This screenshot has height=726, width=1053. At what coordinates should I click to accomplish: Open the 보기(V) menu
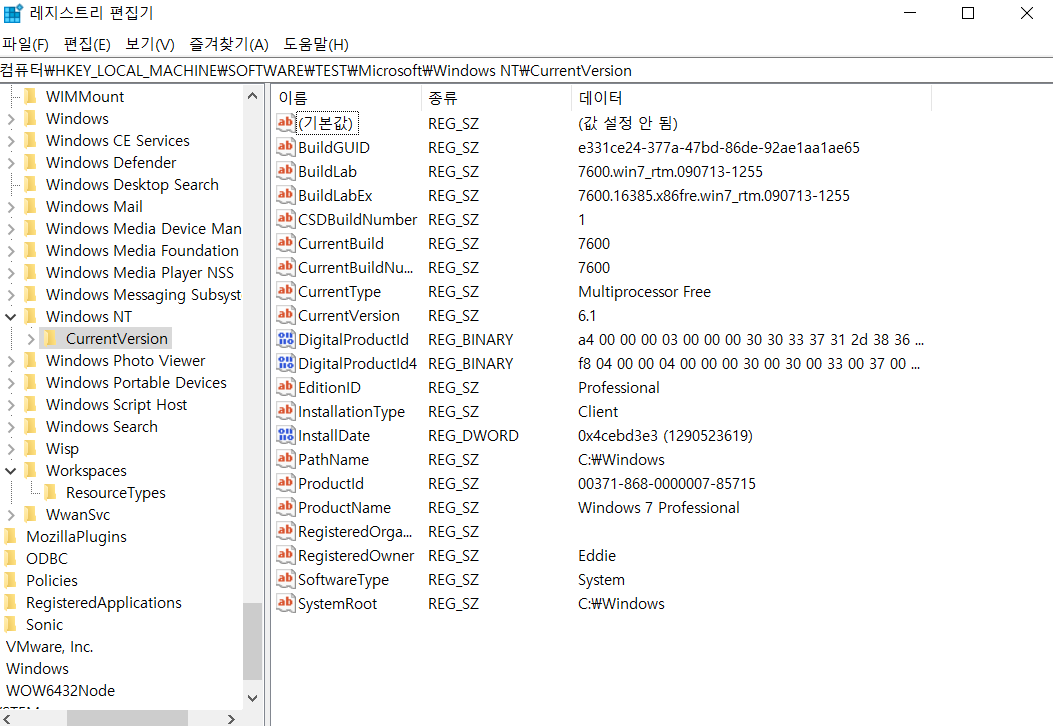tap(150, 44)
